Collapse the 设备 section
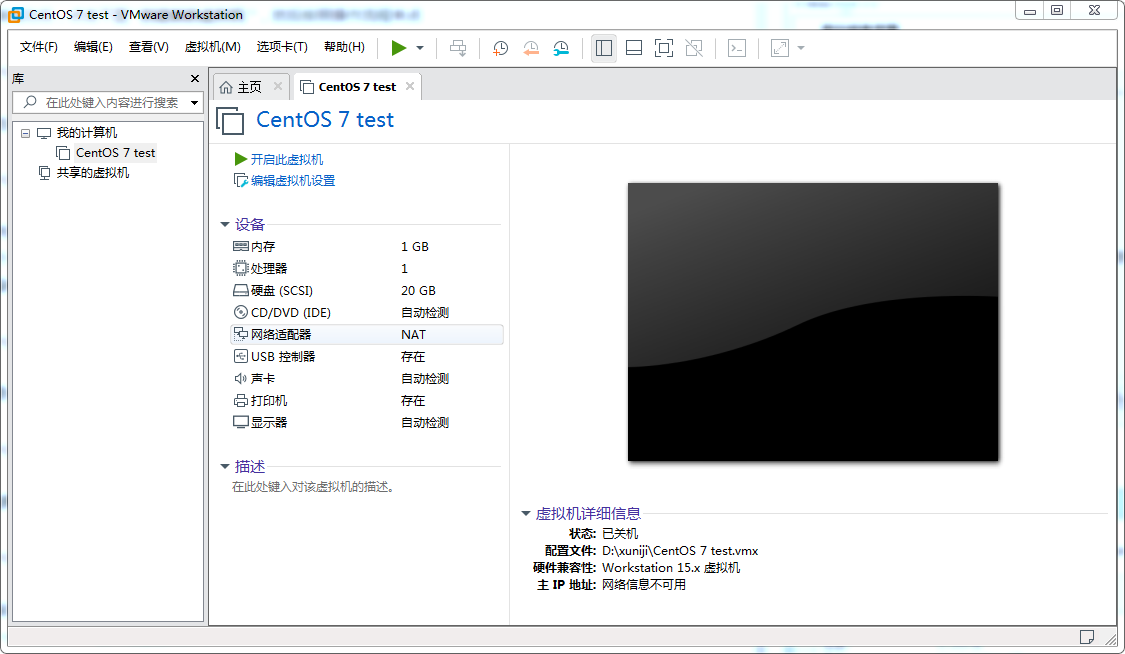The image size is (1125, 654). point(225,224)
